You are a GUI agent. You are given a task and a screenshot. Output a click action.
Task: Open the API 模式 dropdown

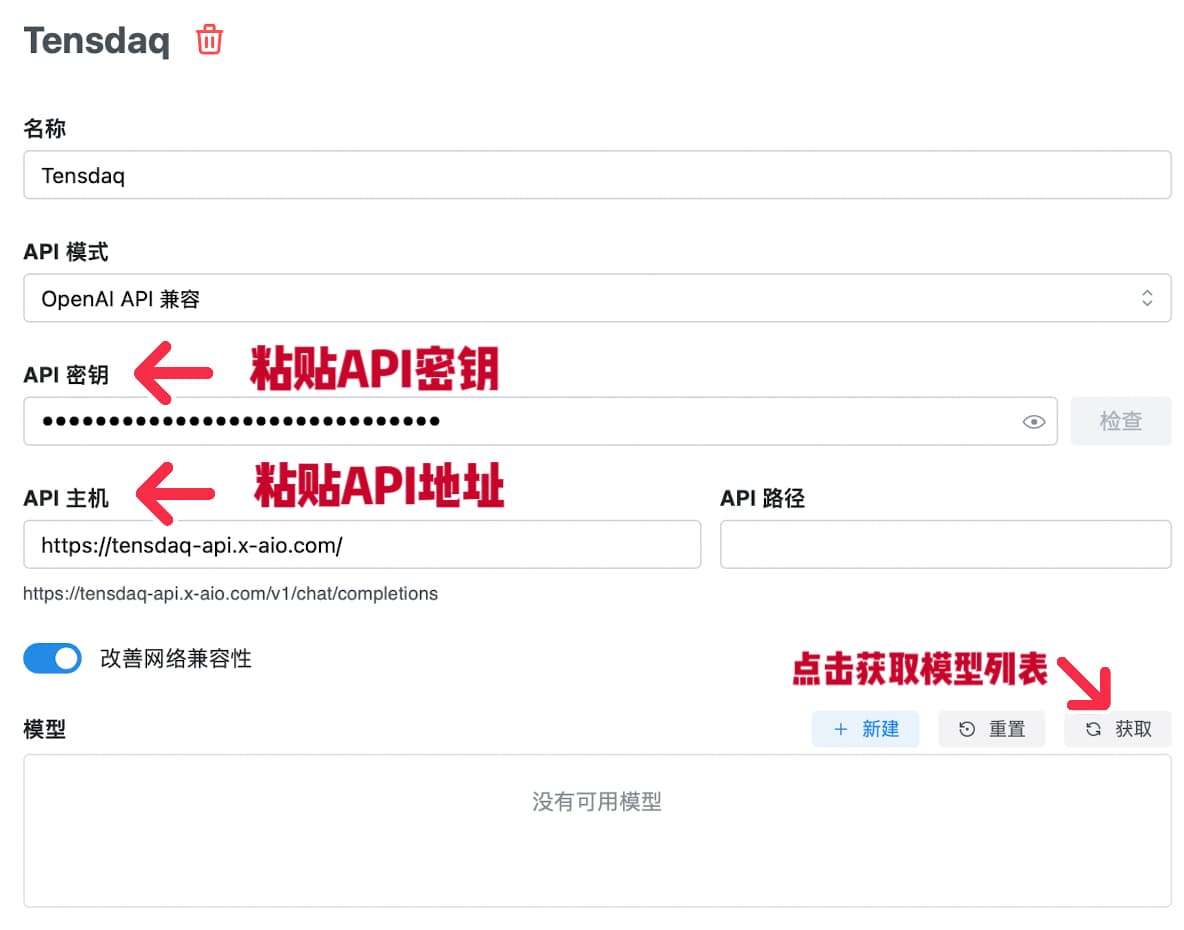[x=596, y=298]
